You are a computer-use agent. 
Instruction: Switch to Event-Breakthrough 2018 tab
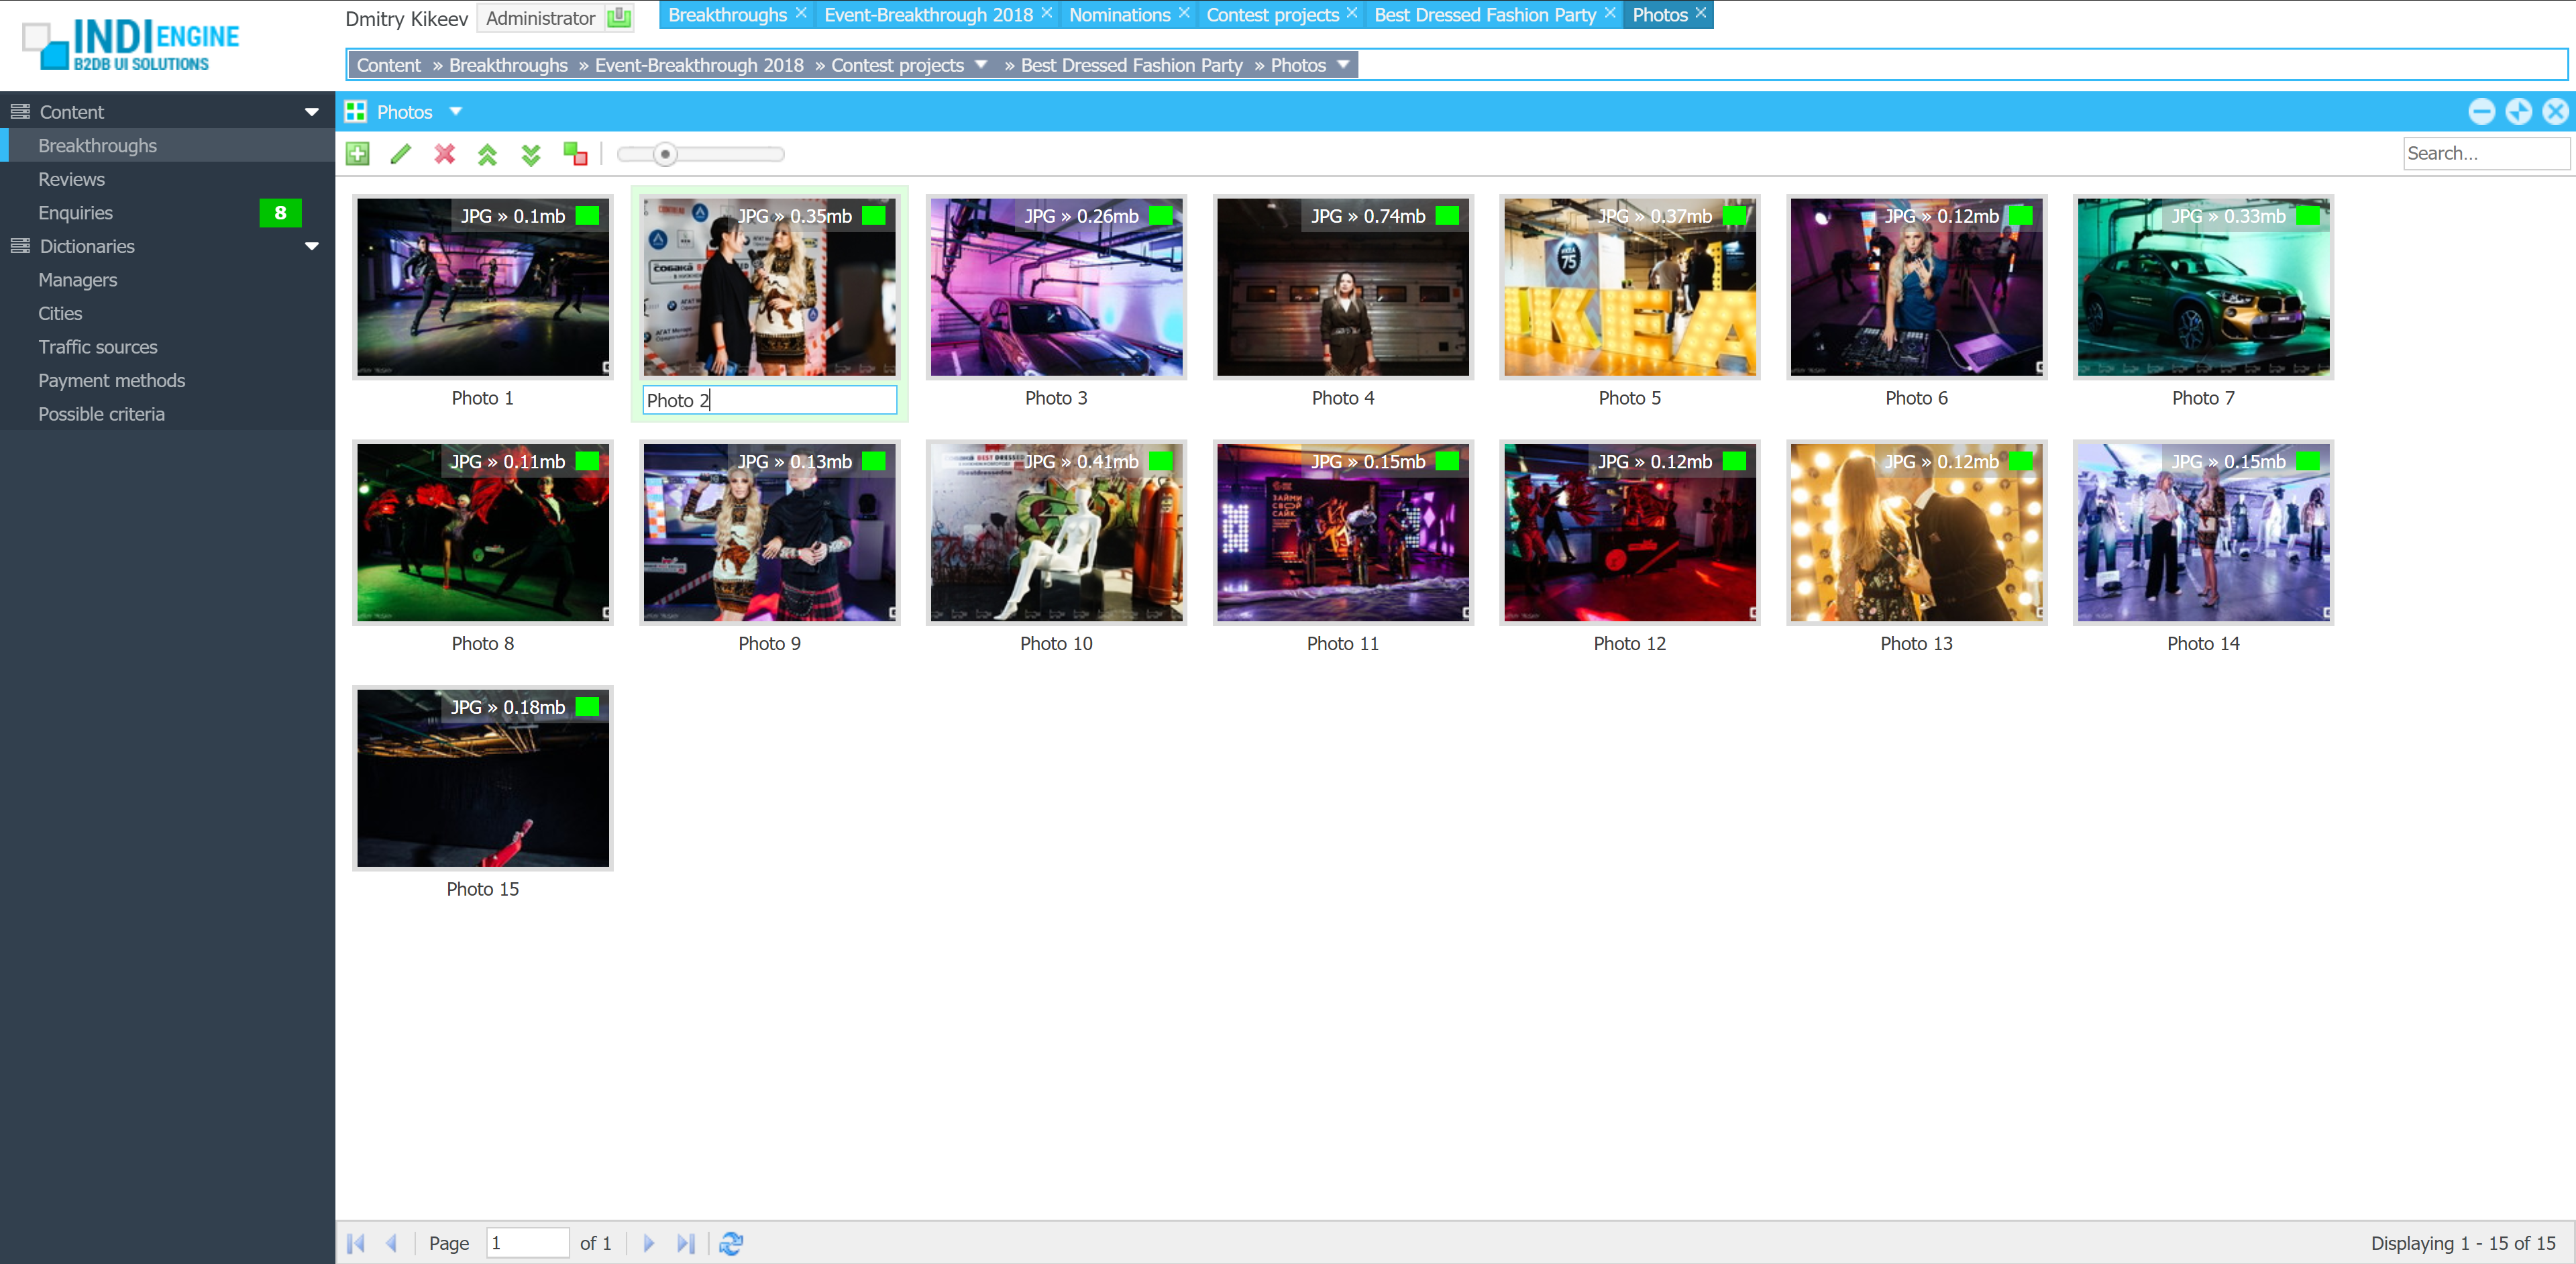tap(928, 15)
